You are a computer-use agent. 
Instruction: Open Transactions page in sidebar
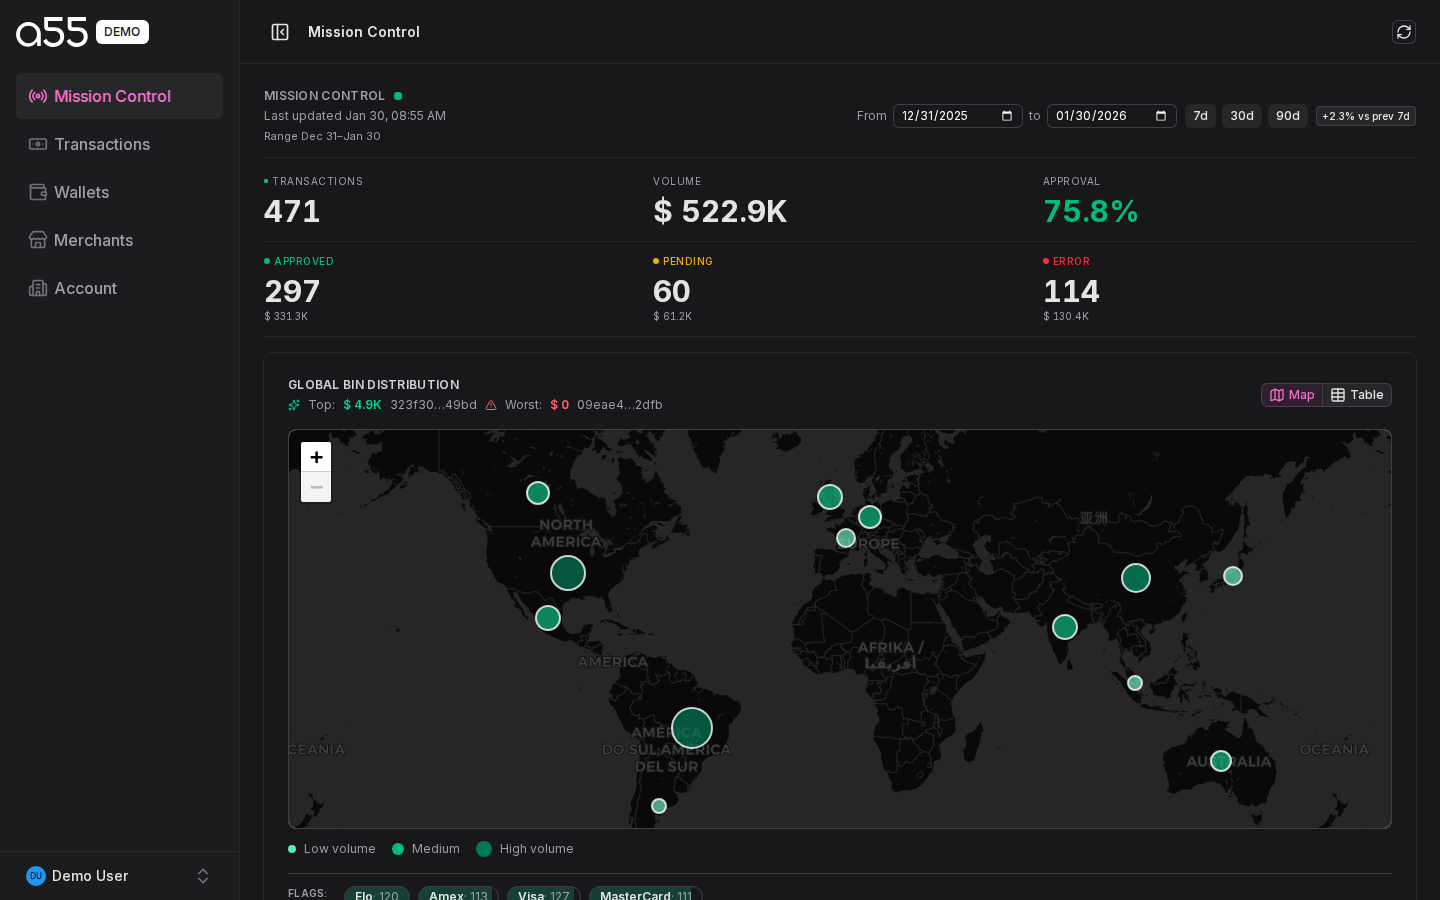[119, 144]
